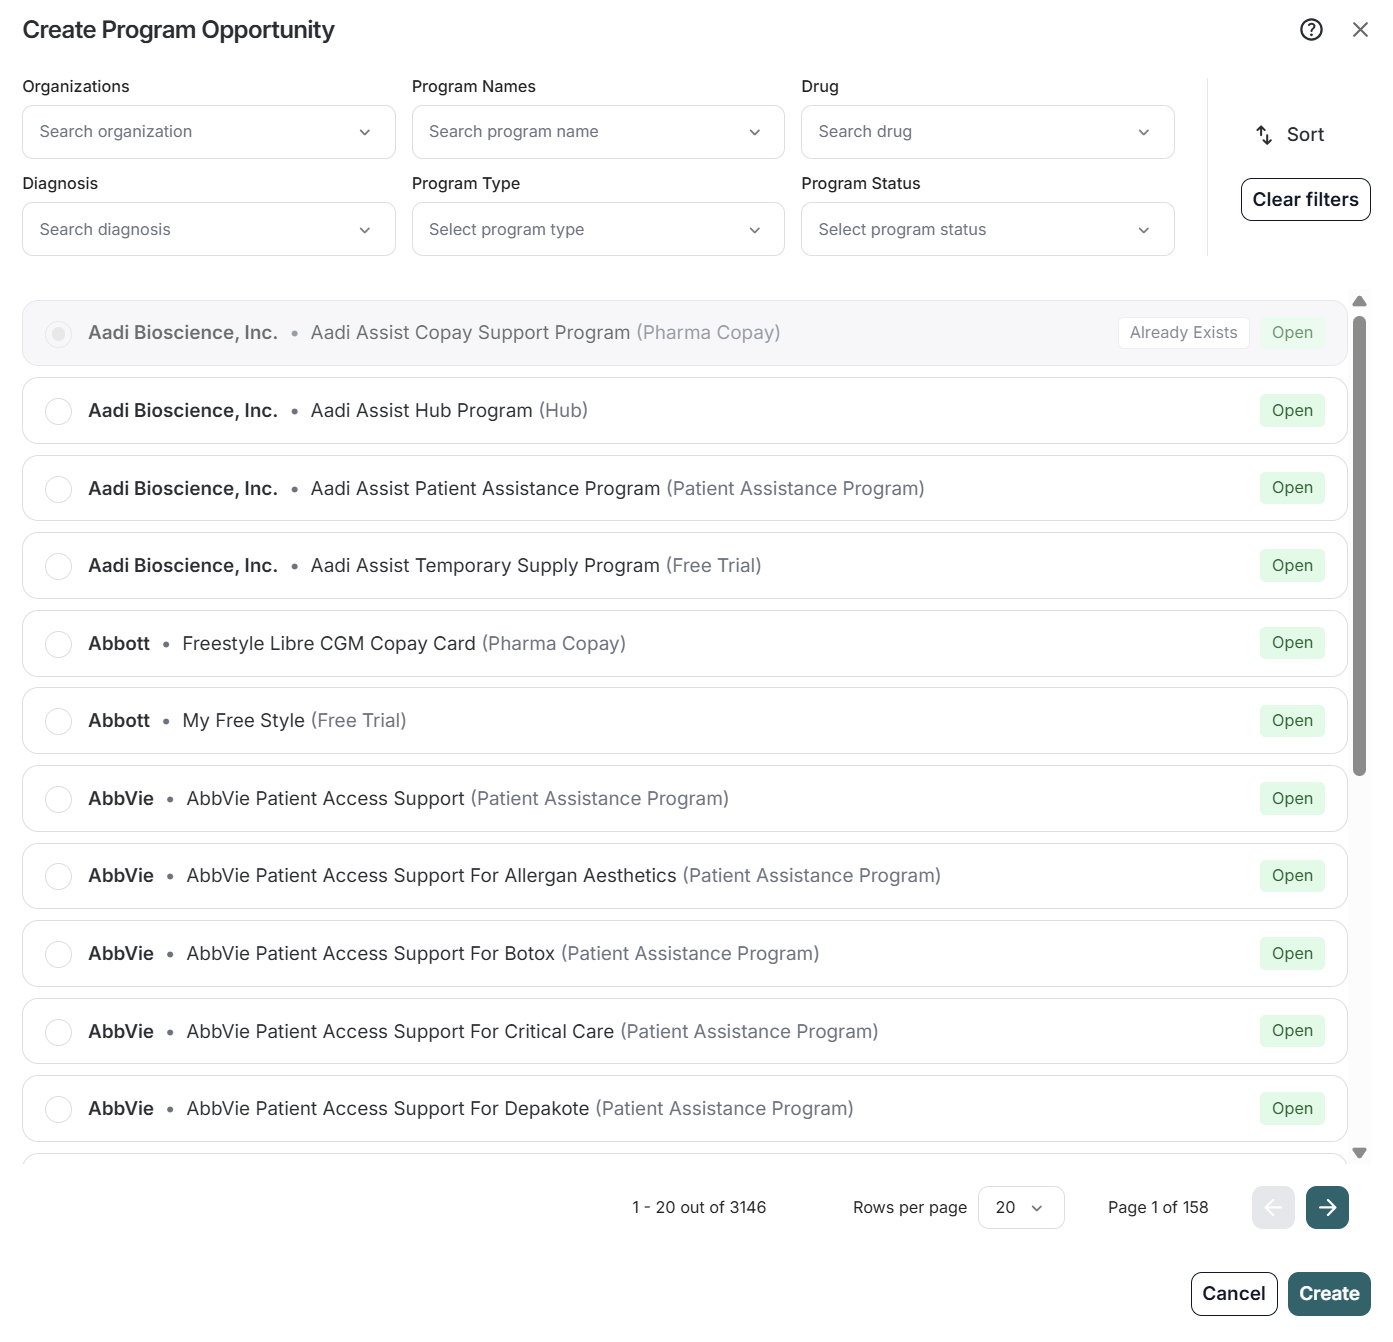Go to the next page arrow
The height and width of the screenshot is (1342, 1393).
coord(1327,1208)
